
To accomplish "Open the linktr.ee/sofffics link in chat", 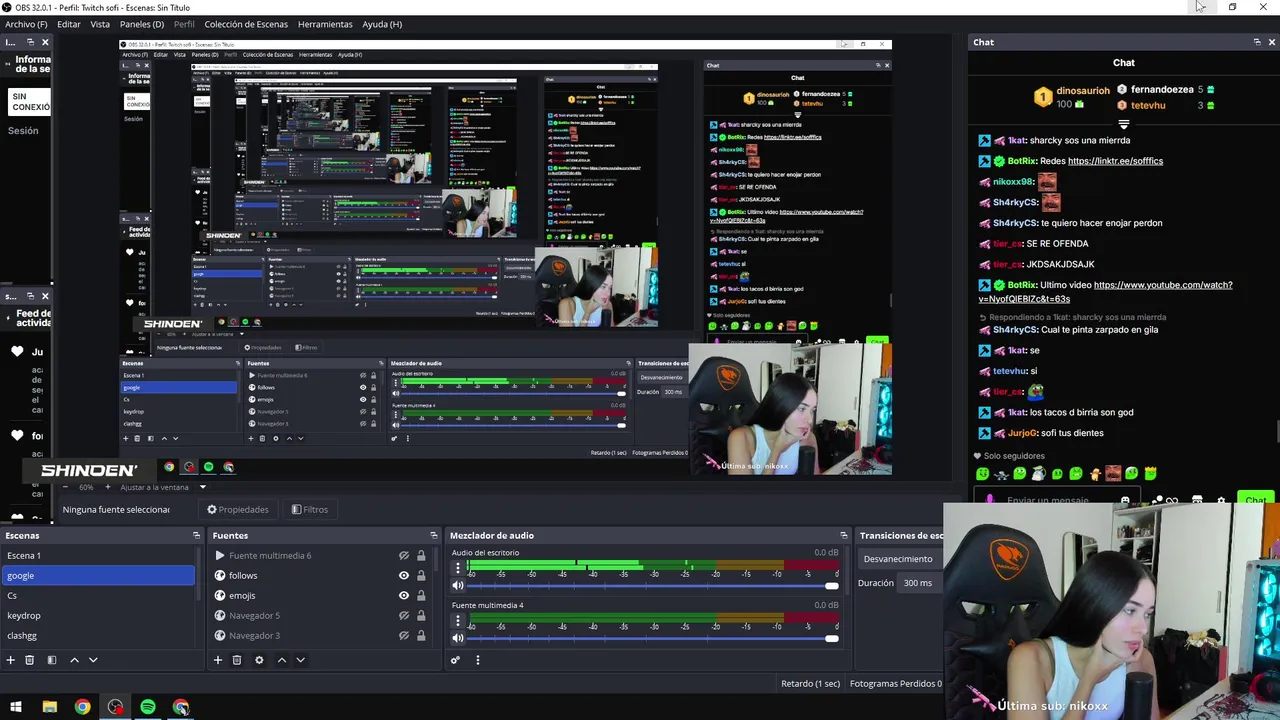I will pyautogui.click(x=1115, y=161).
